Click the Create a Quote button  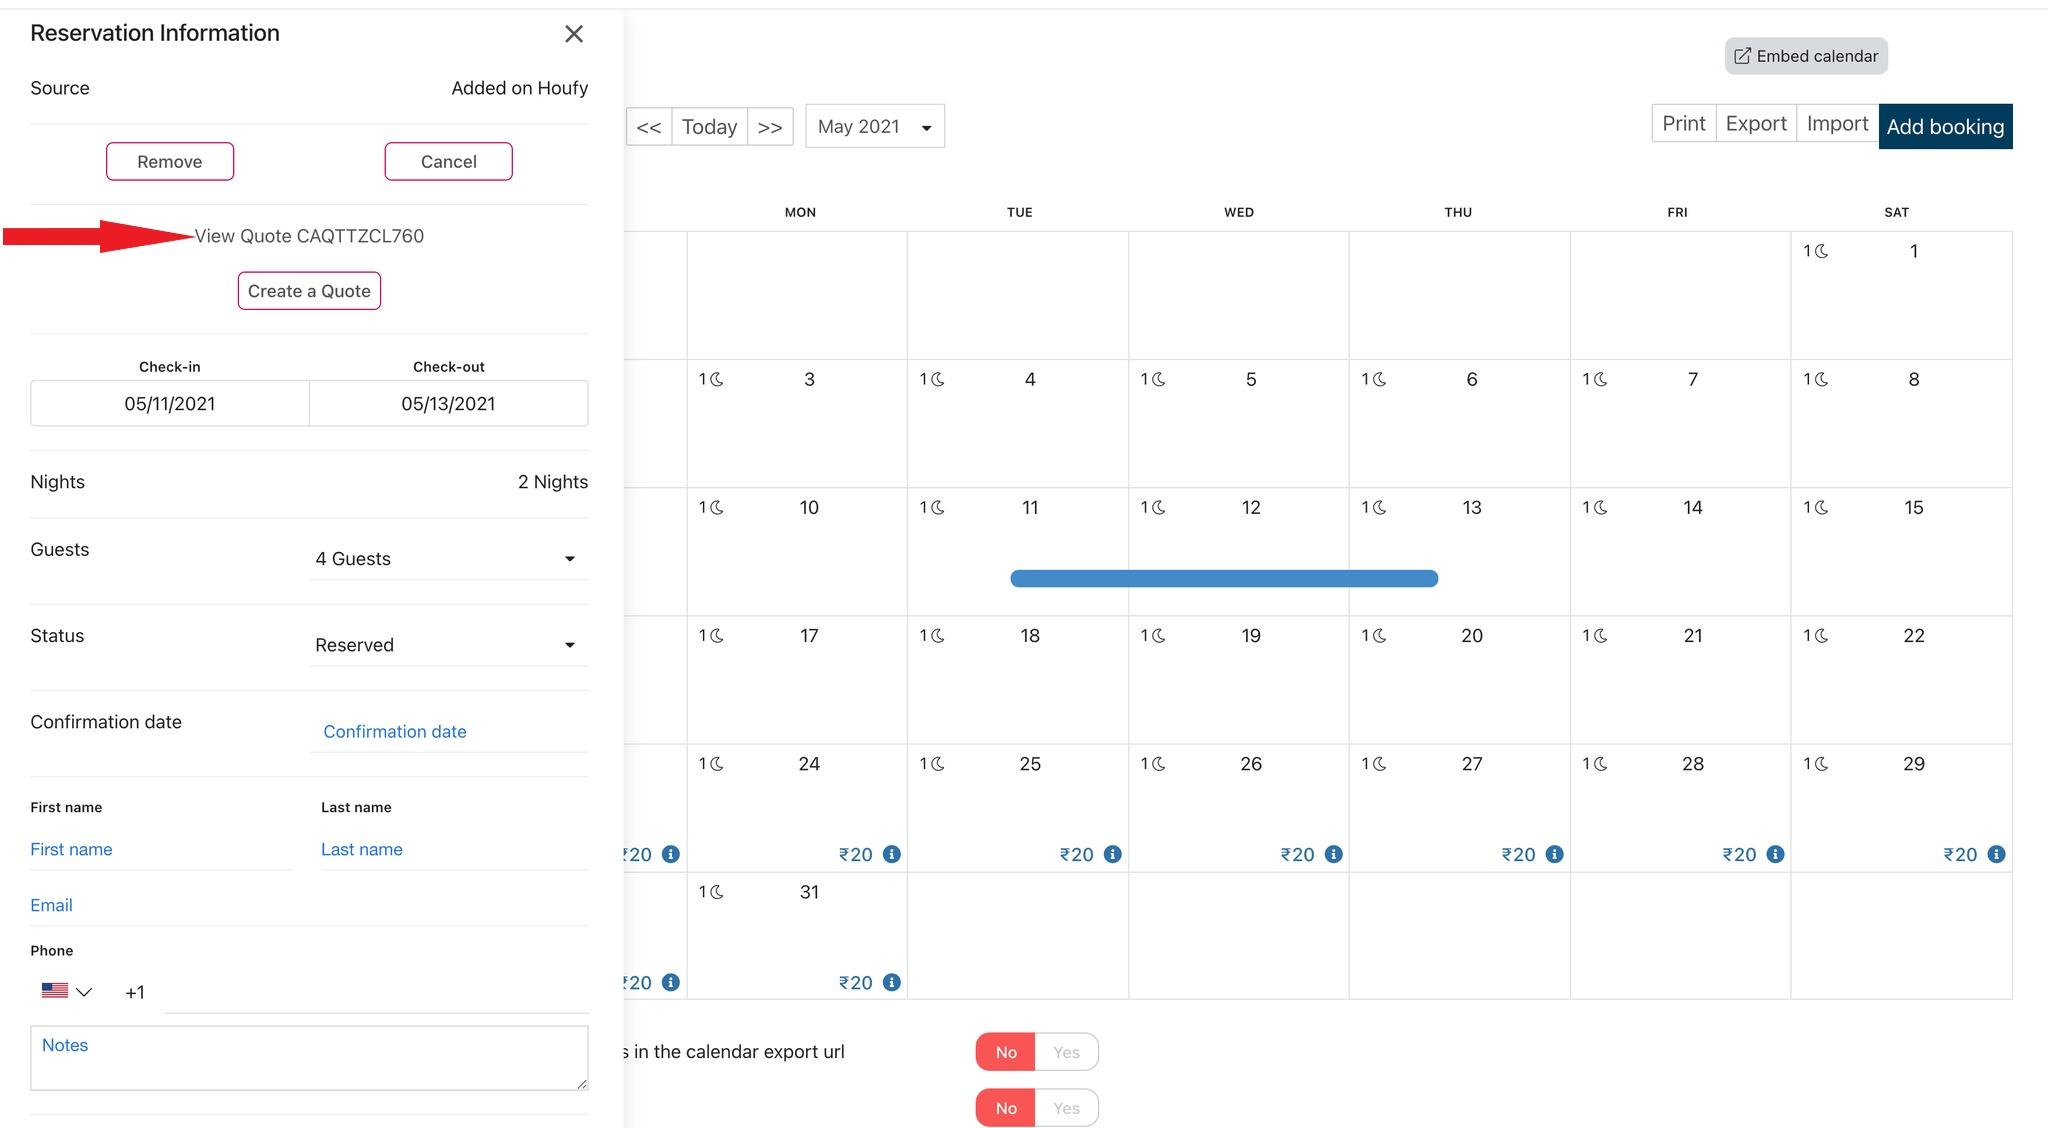pos(309,291)
